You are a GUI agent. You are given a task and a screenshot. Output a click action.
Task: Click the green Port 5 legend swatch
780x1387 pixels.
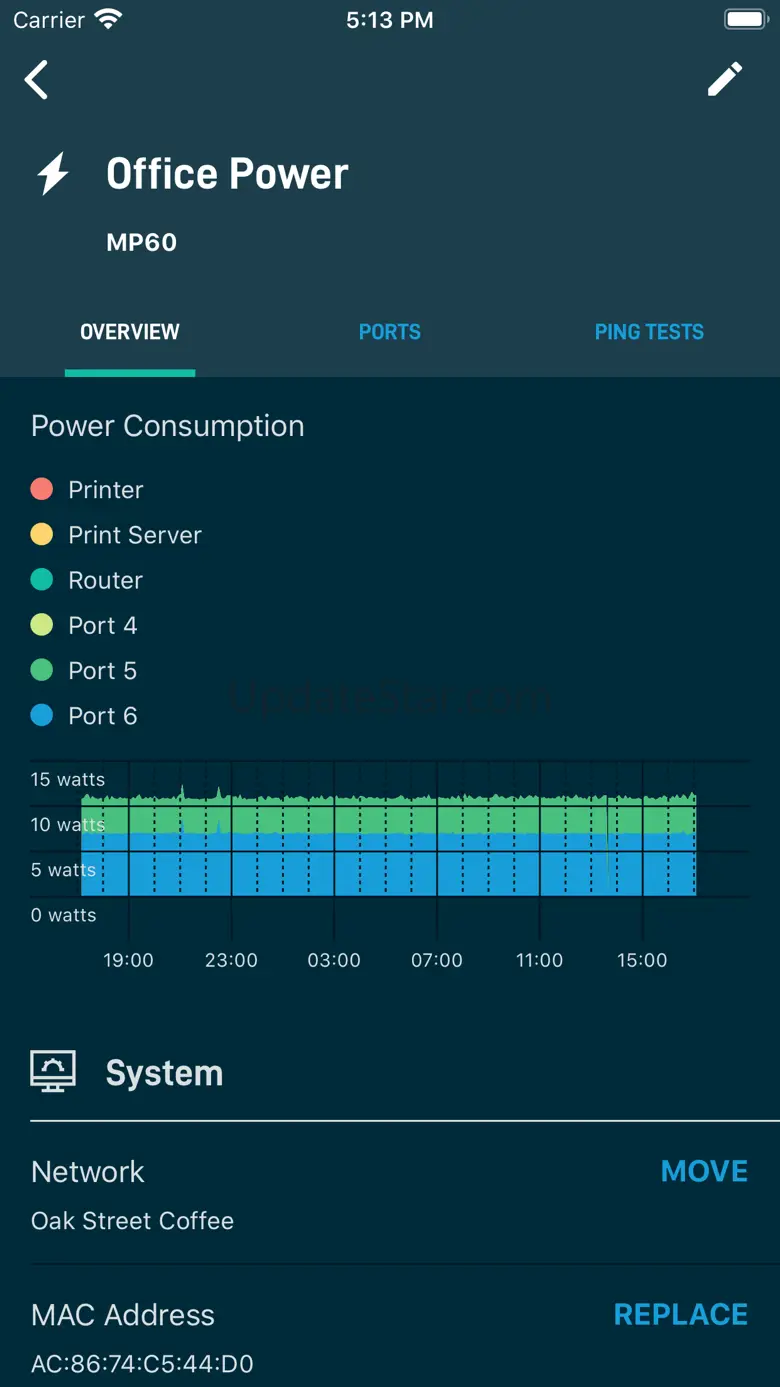42,670
